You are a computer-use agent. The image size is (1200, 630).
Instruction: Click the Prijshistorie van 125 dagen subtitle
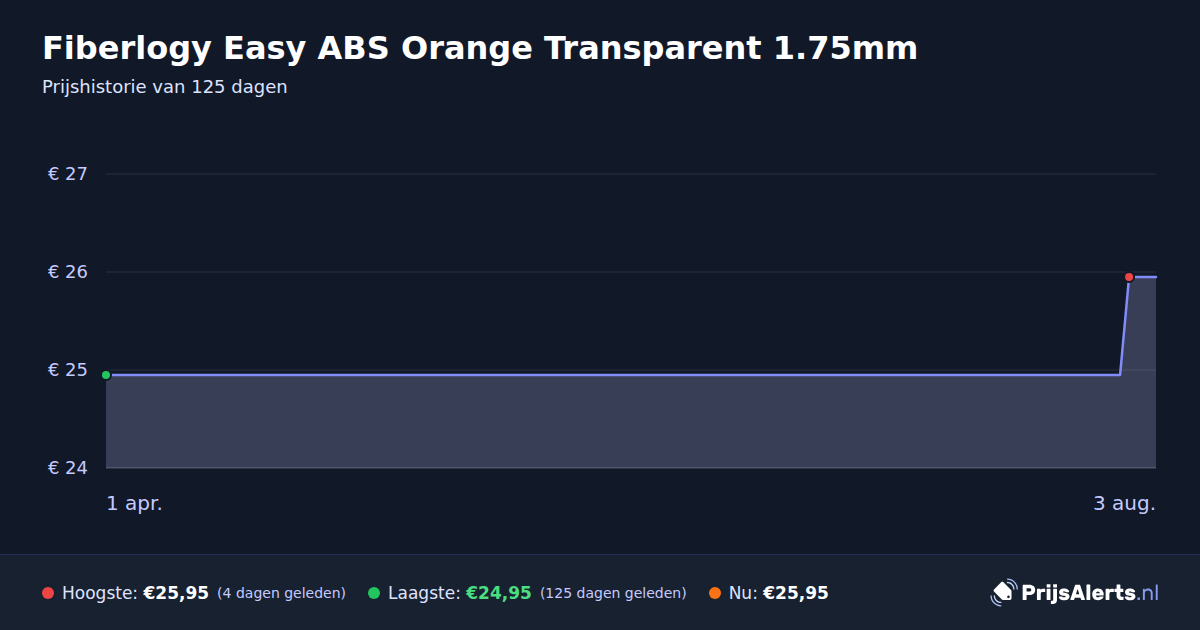[x=165, y=87]
